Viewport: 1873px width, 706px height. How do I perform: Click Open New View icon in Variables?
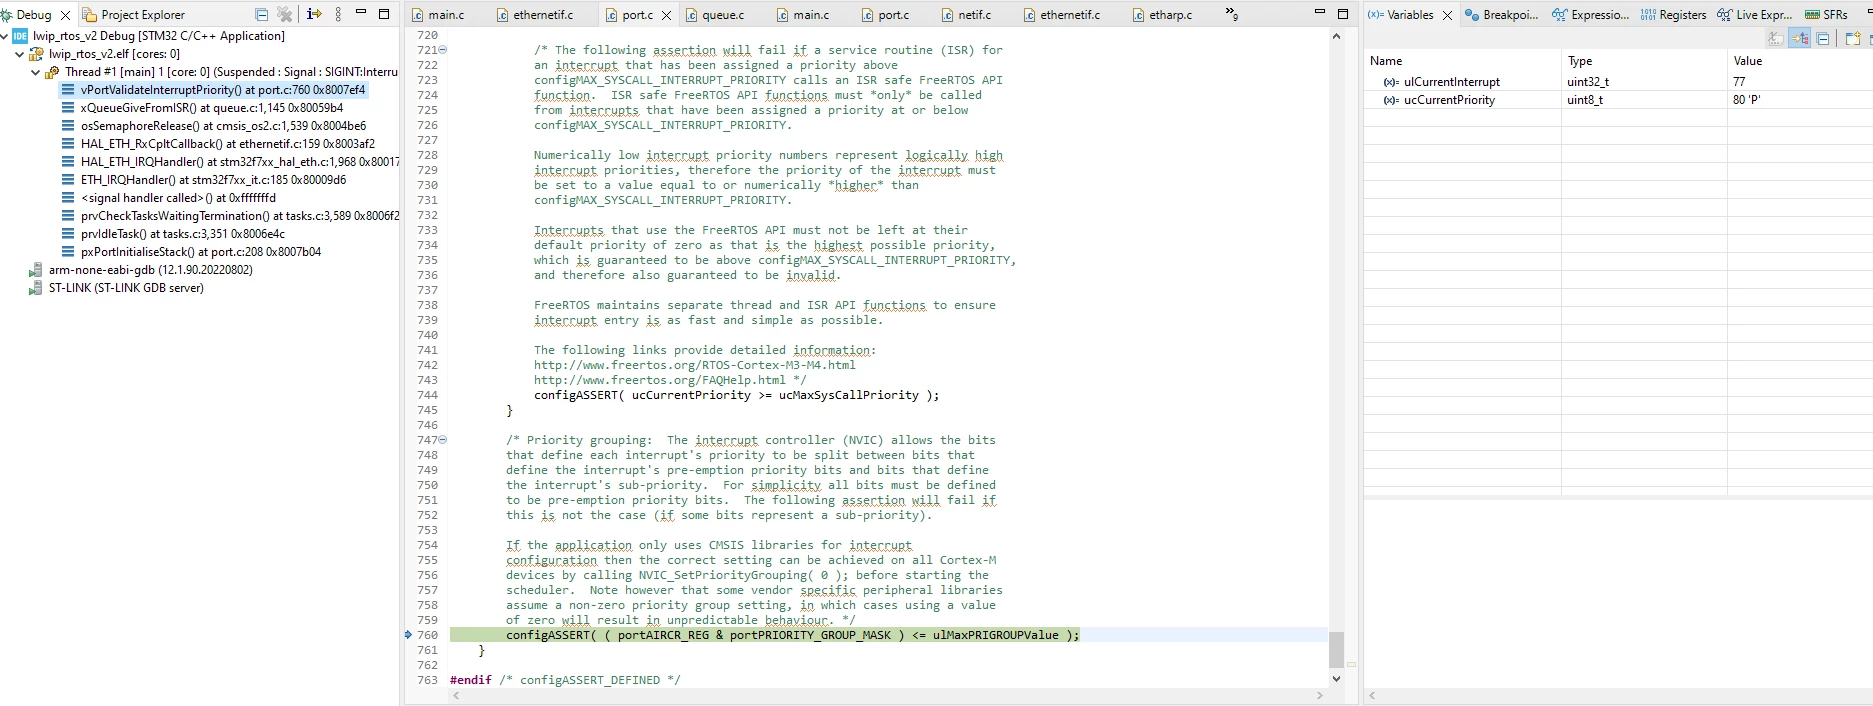pyautogui.click(x=1852, y=38)
